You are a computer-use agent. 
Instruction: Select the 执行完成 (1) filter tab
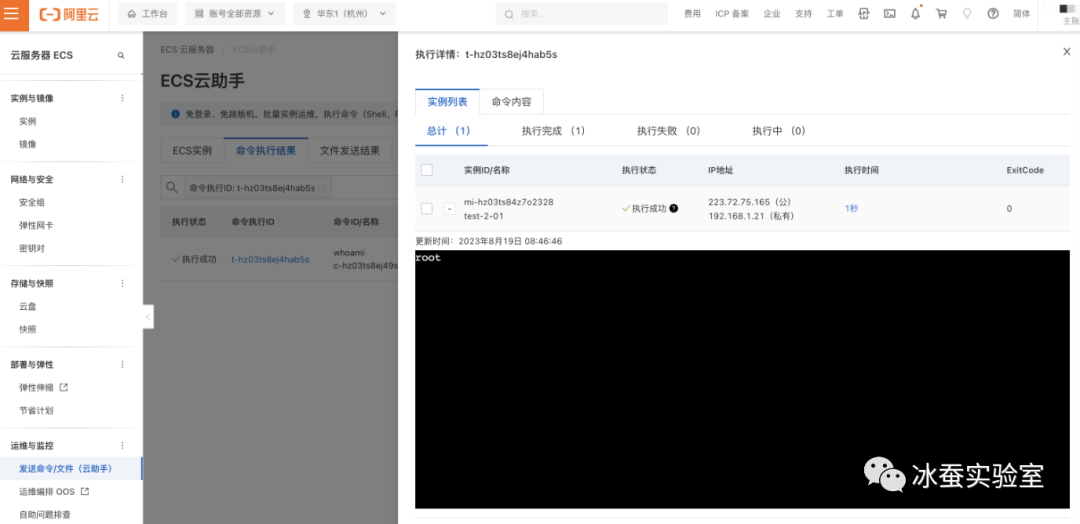pyautogui.click(x=553, y=131)
